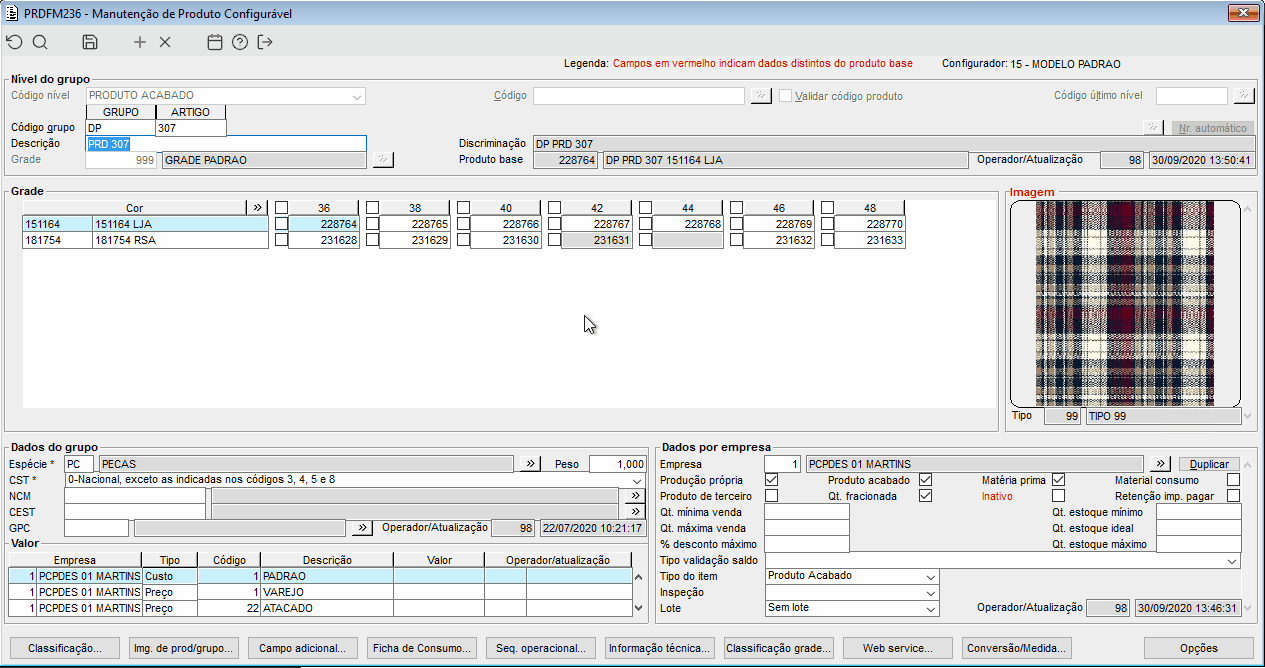The width and height of the screenshot is (1265, 668).
Task: Expand the Código nível dropdown
Action: 357,96
